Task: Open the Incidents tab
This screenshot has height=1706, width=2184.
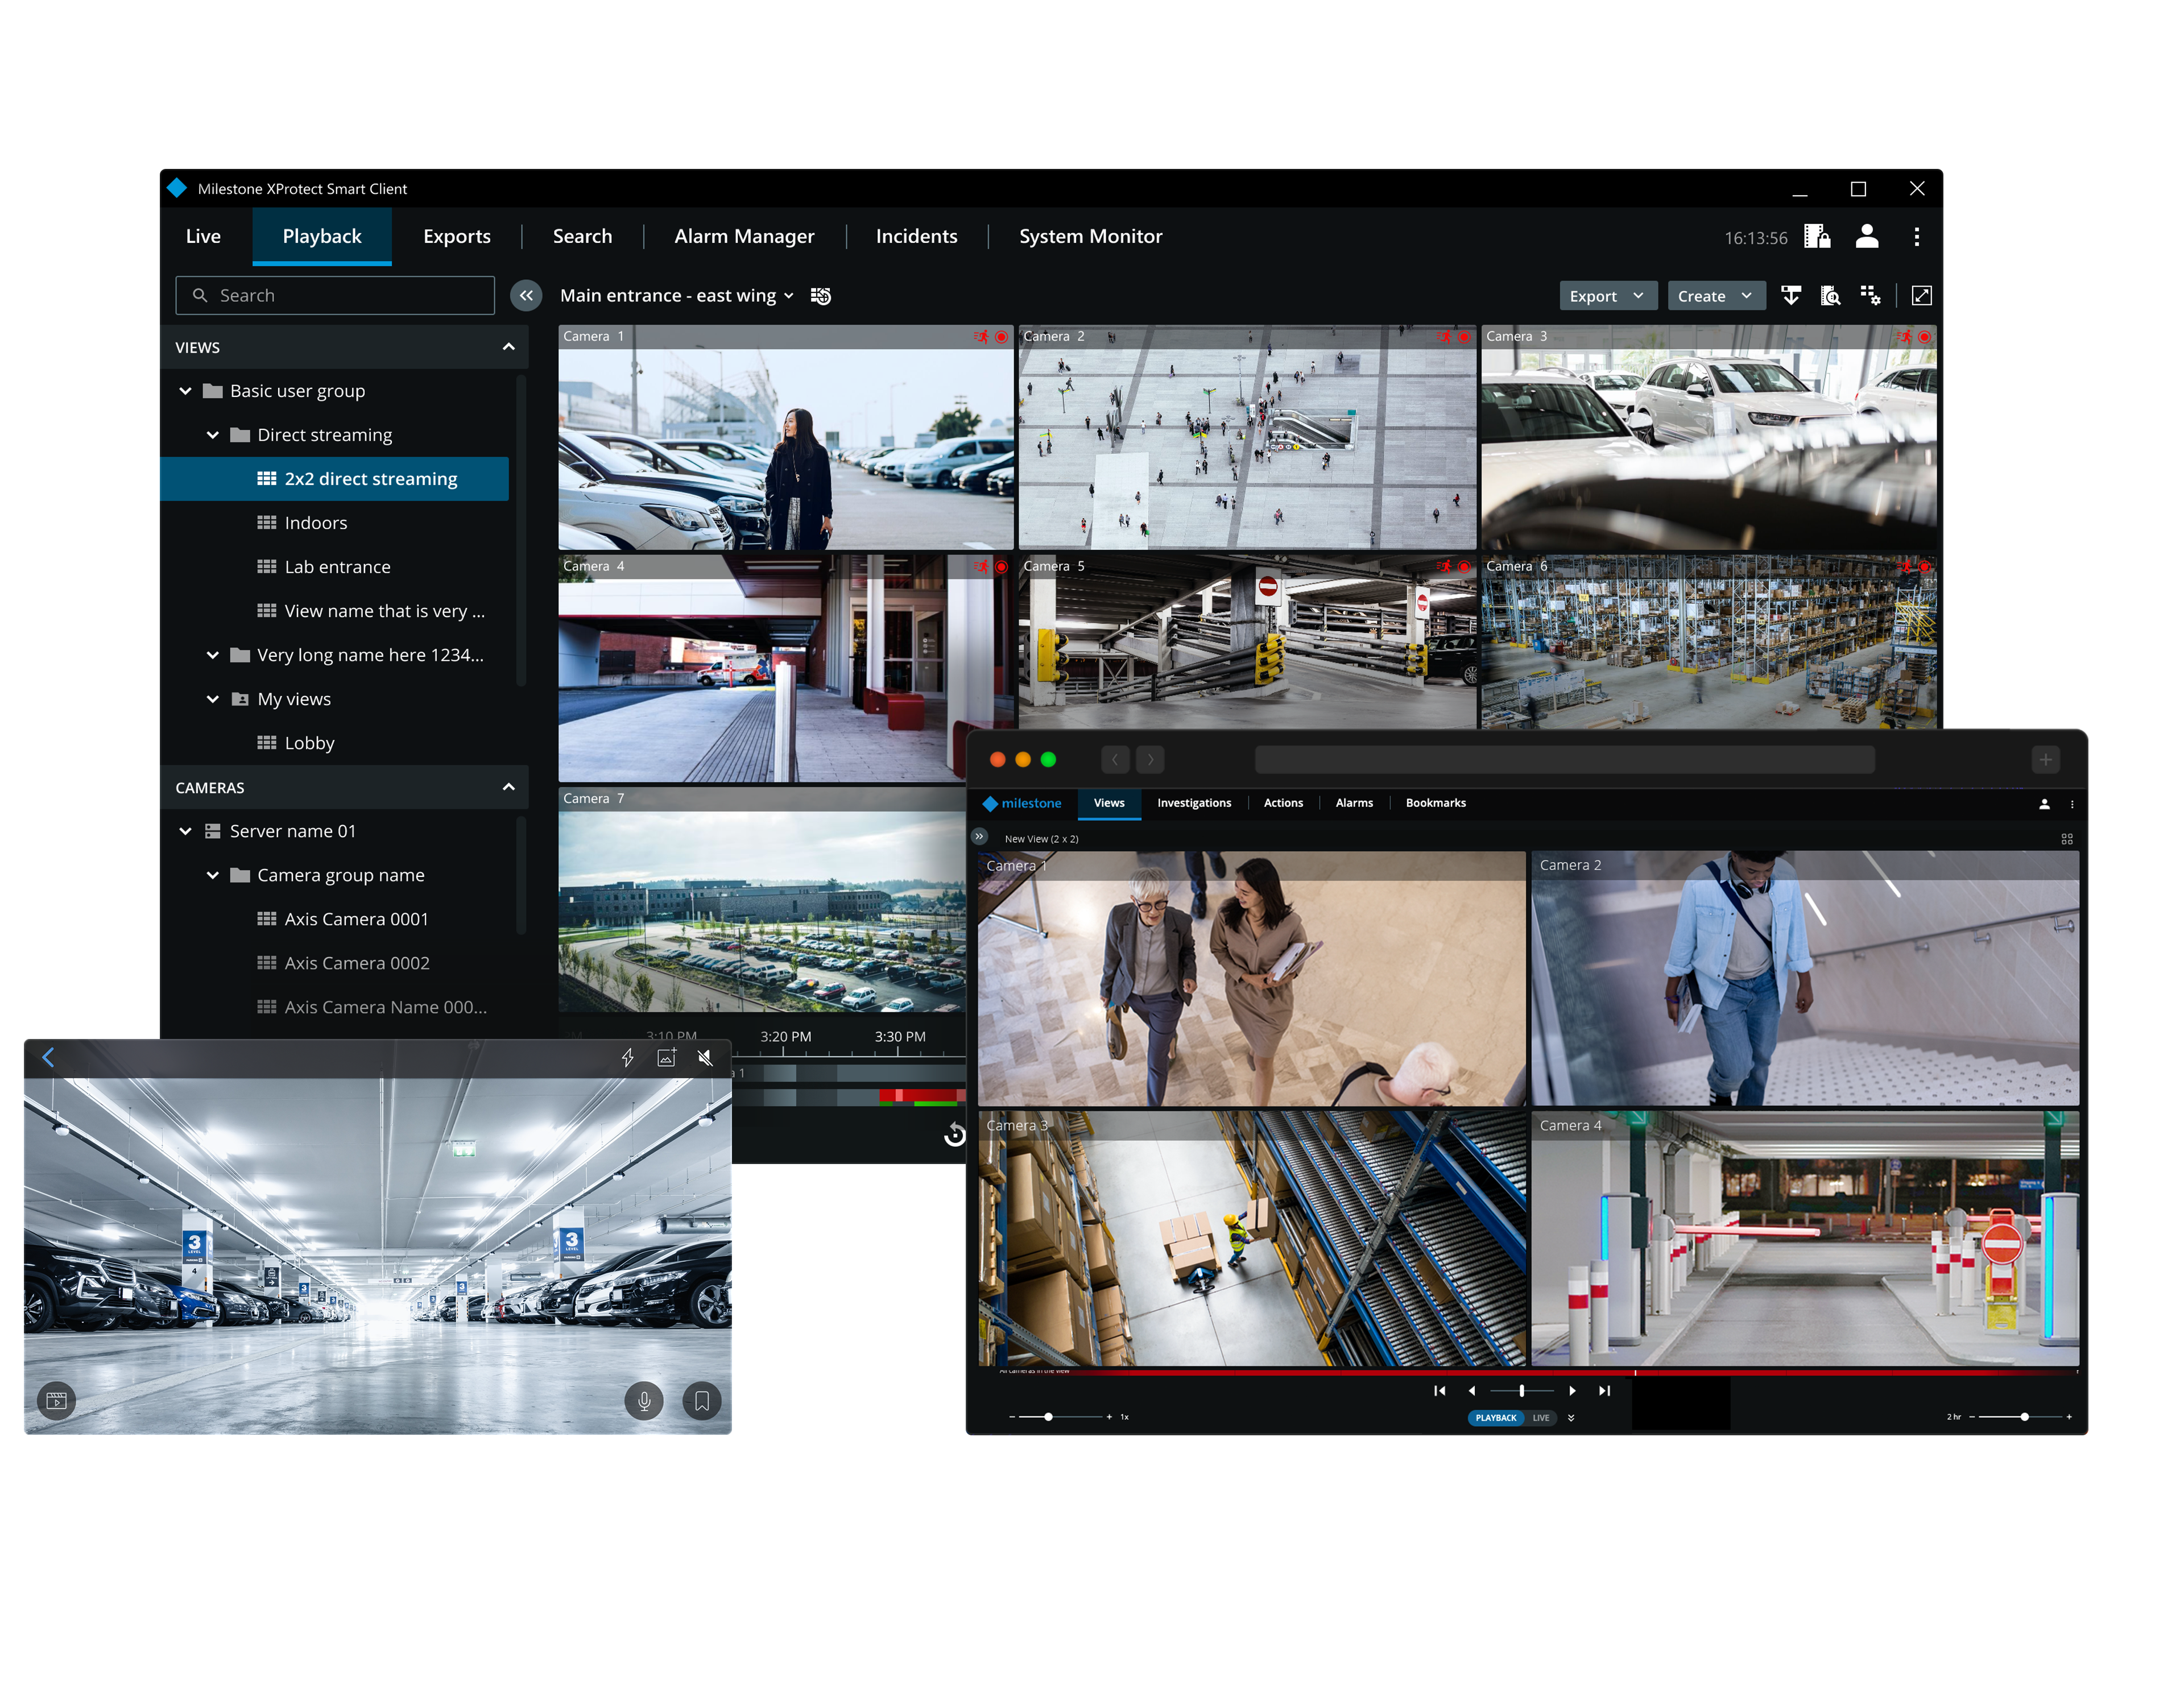Action: point(916,237)
